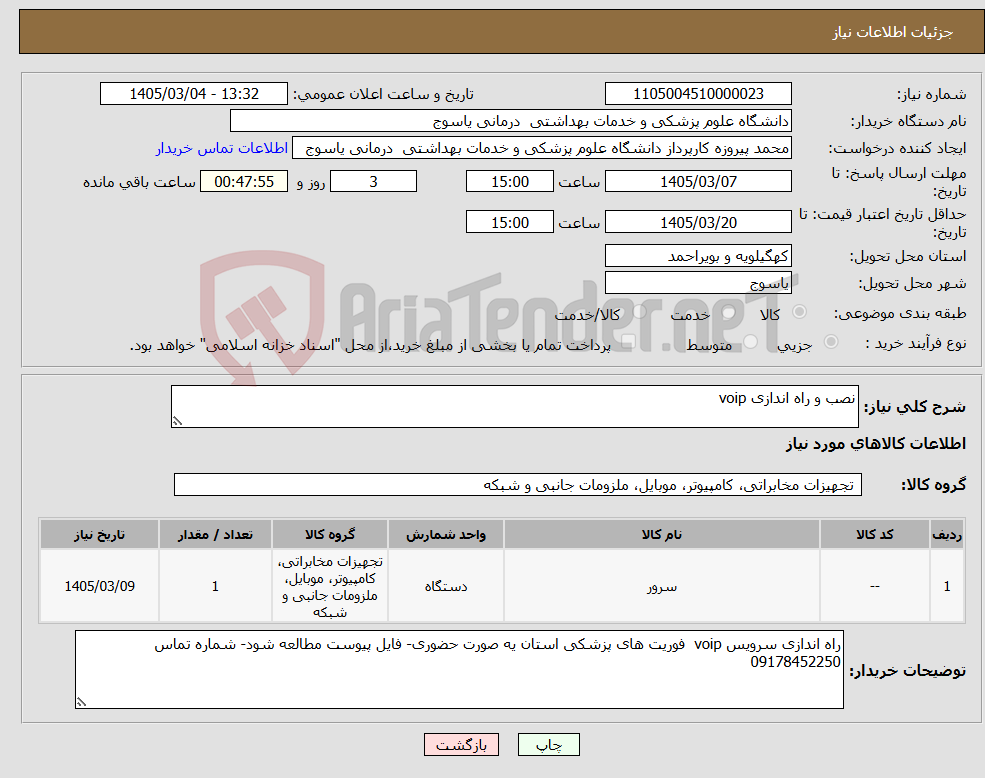Select the خدمت radio button

tap(729, 312)
